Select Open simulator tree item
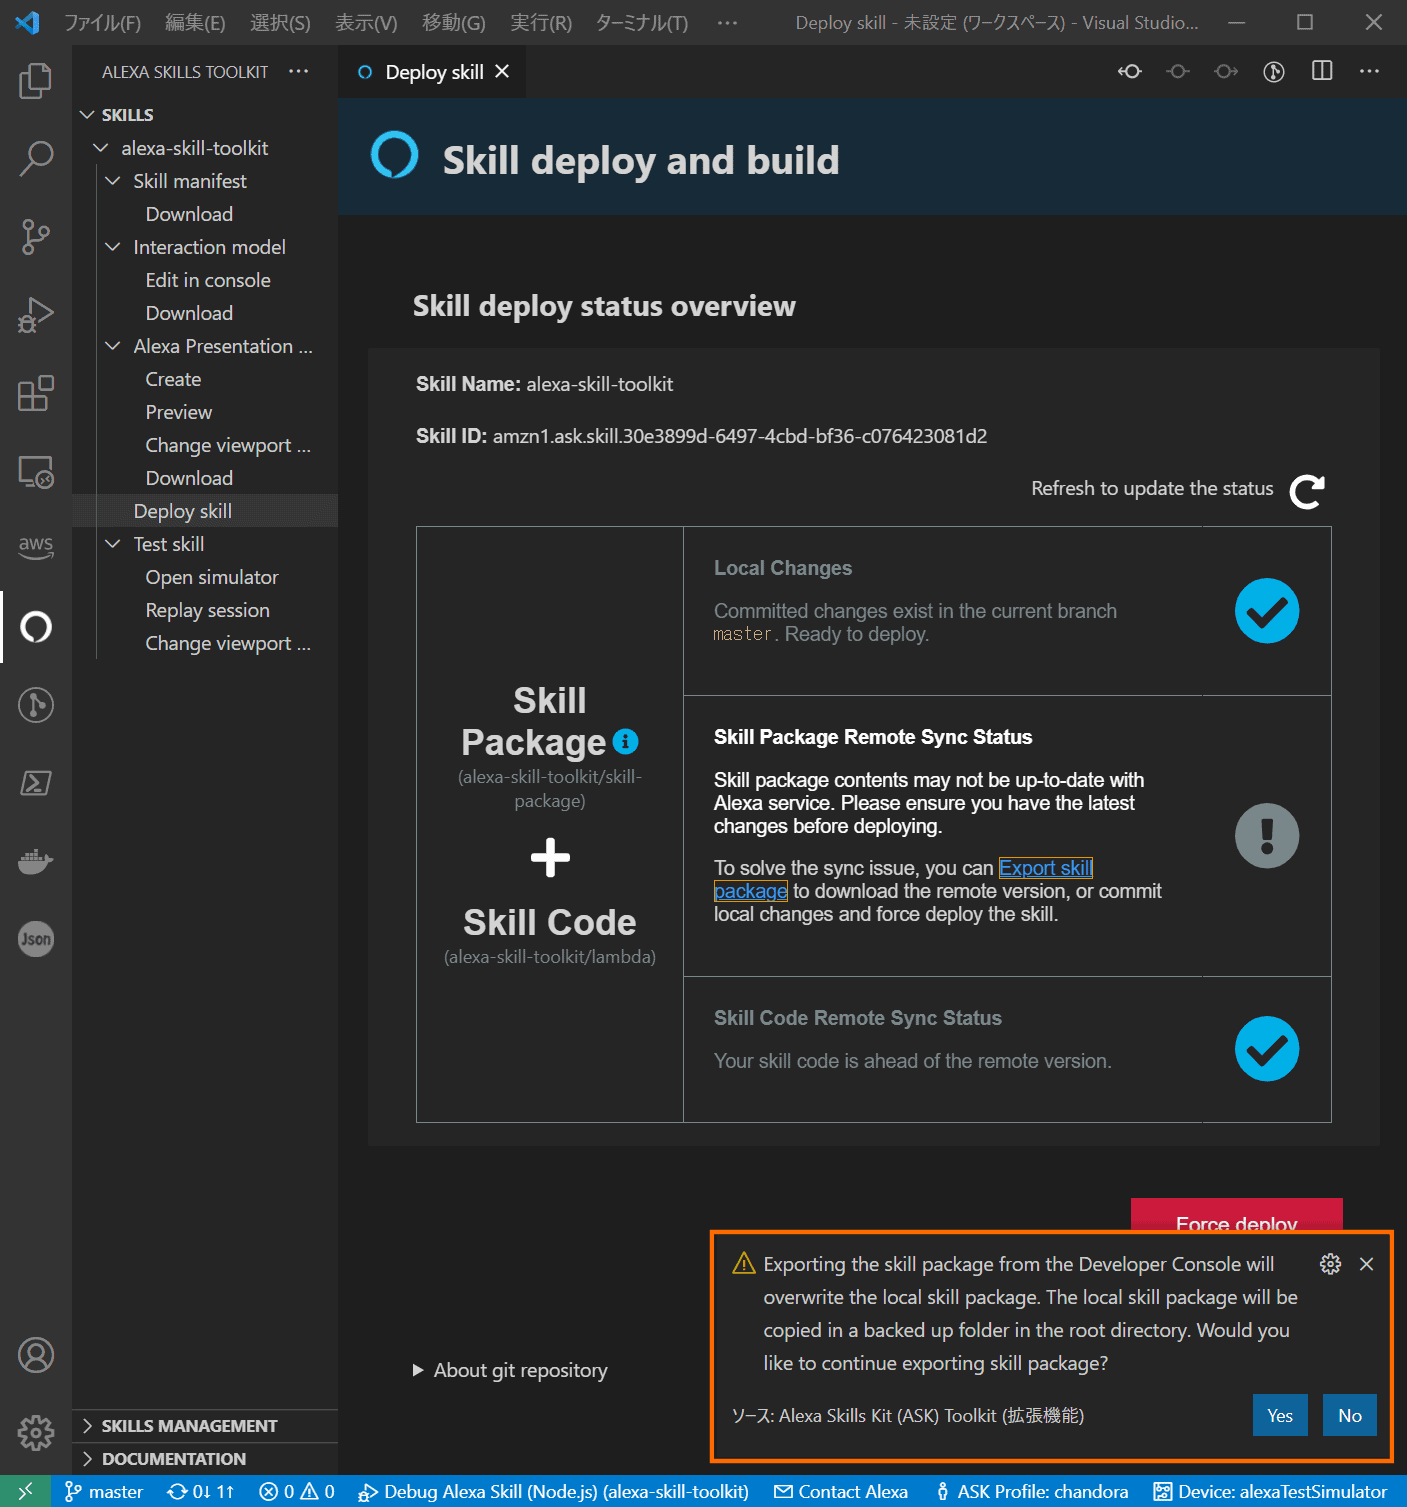Image resolution: width=1407 pixels, height=1507 pixels. point(212,577)
